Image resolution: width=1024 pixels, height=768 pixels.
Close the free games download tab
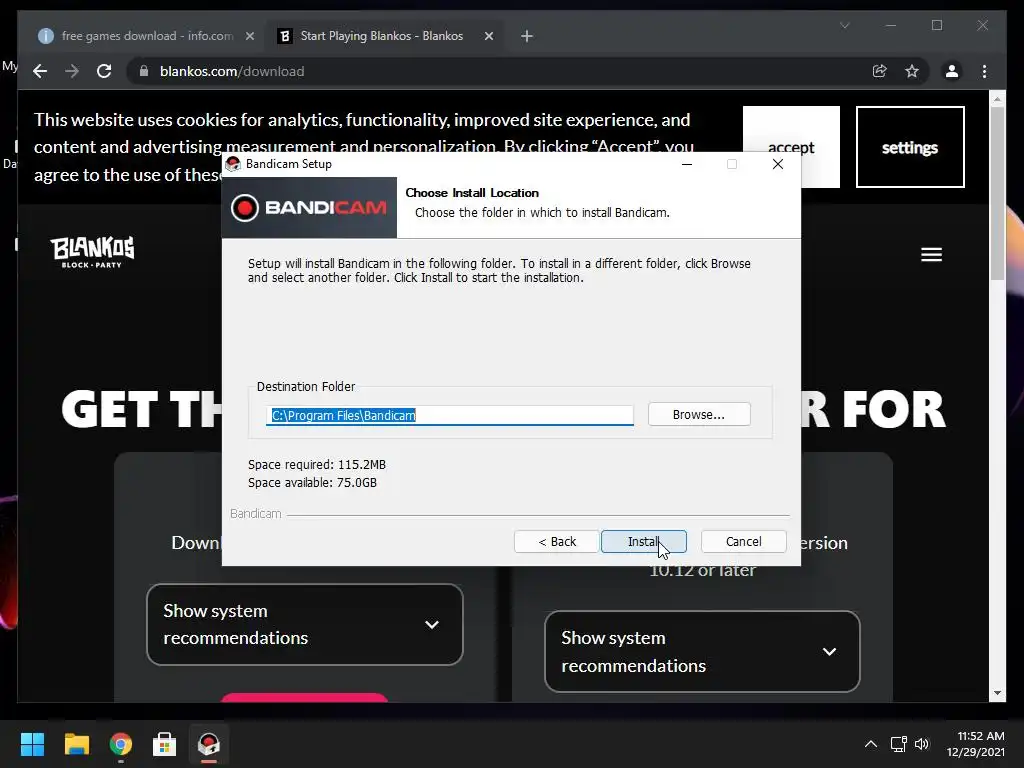coord(249,36)
